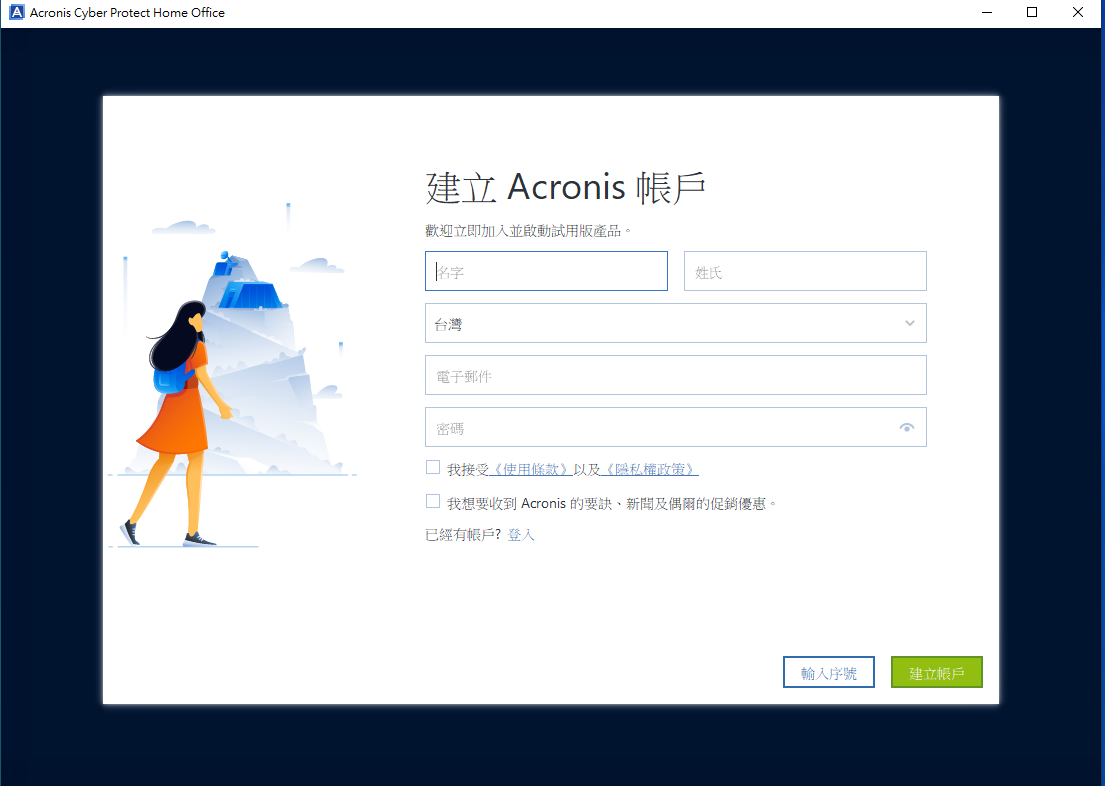Click the 登入 sign-in link

(521, 535)
